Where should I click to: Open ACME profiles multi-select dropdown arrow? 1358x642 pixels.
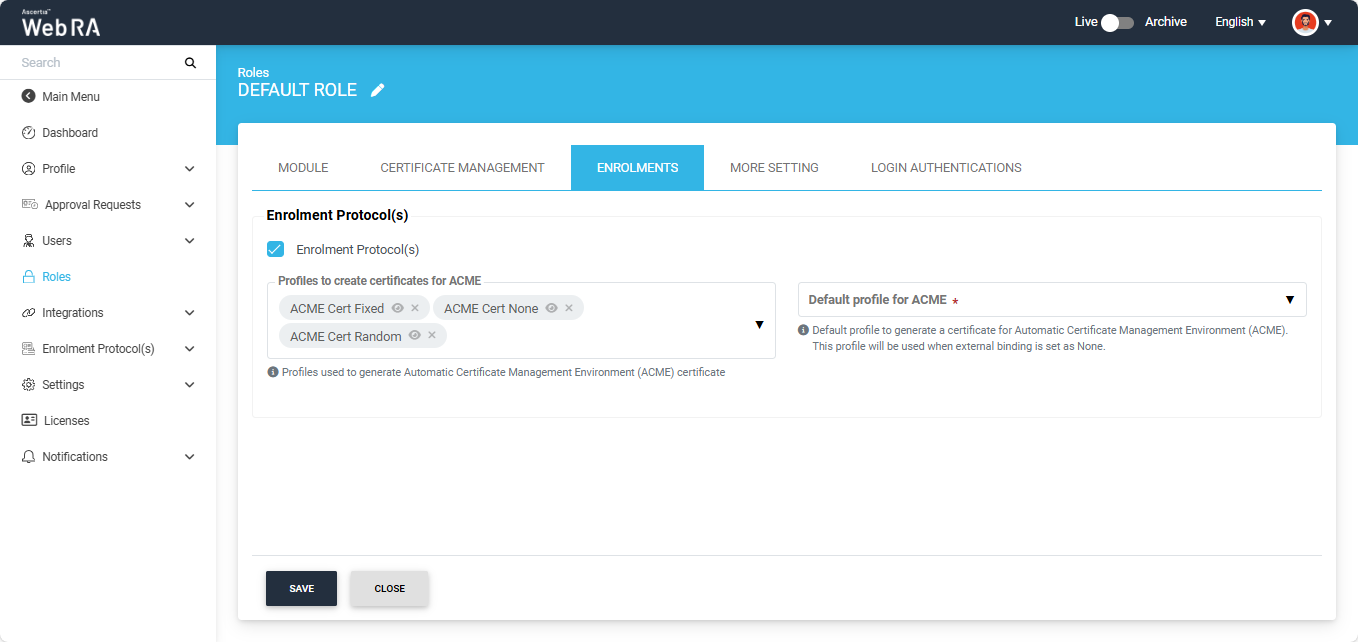coord(759,324)
